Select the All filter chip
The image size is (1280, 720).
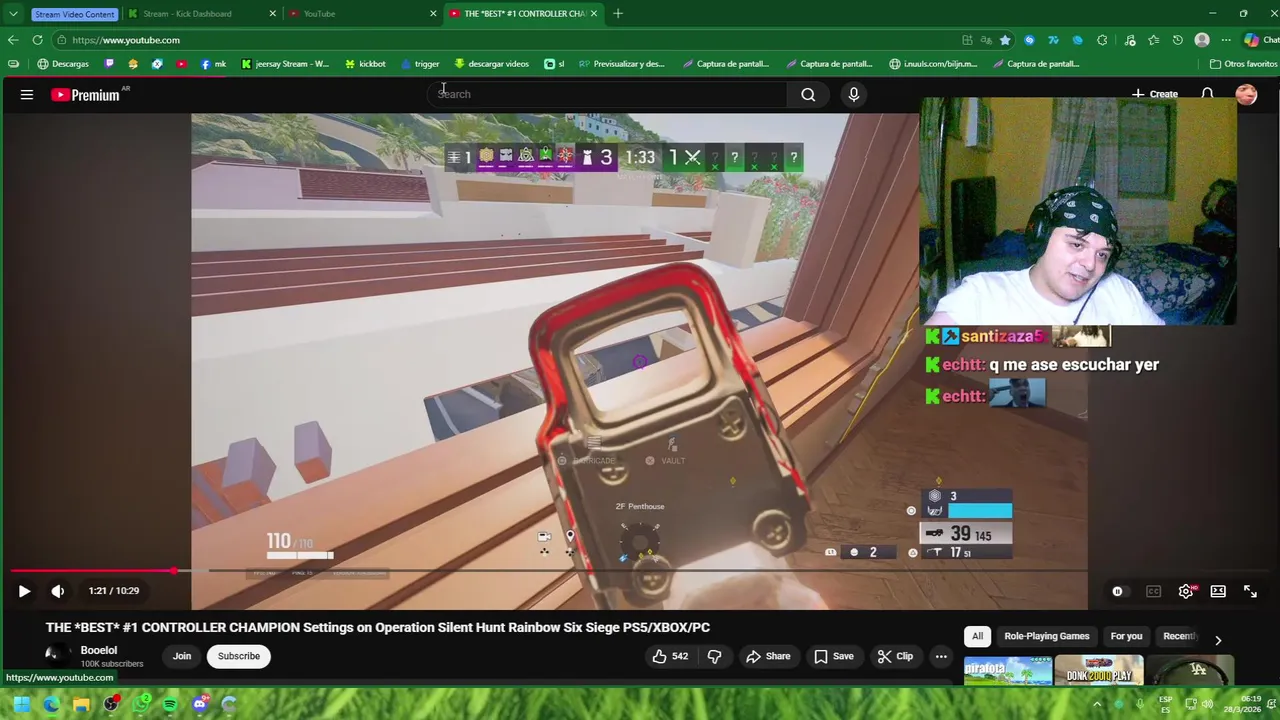[977, 636]
